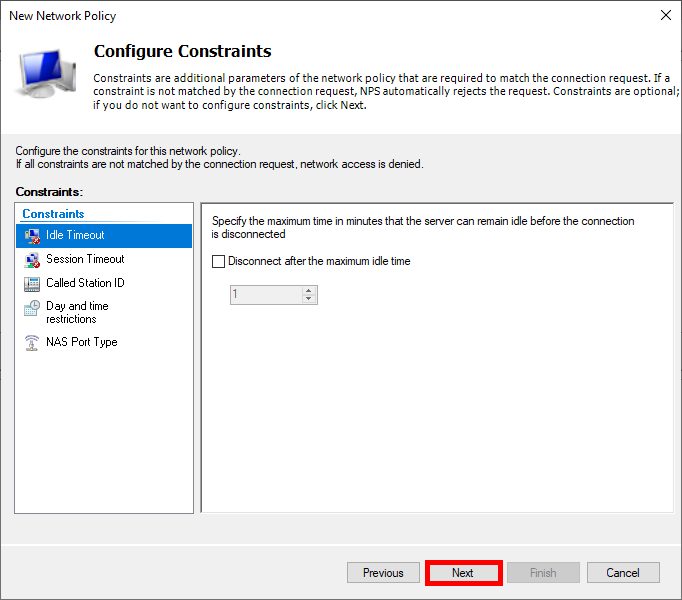This screenshot has width=682, height=600.
Task: Close the New Network Policy dialog
Action: coord(665,15)
